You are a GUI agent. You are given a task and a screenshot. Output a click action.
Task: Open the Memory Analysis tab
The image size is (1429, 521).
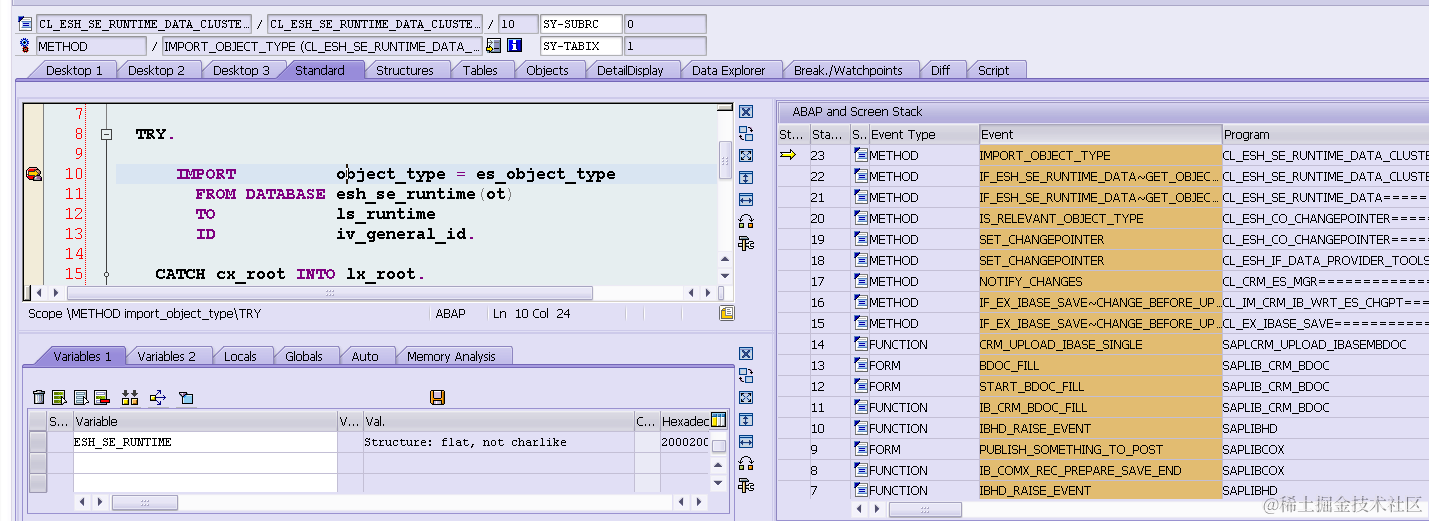(x=451, y=356)
